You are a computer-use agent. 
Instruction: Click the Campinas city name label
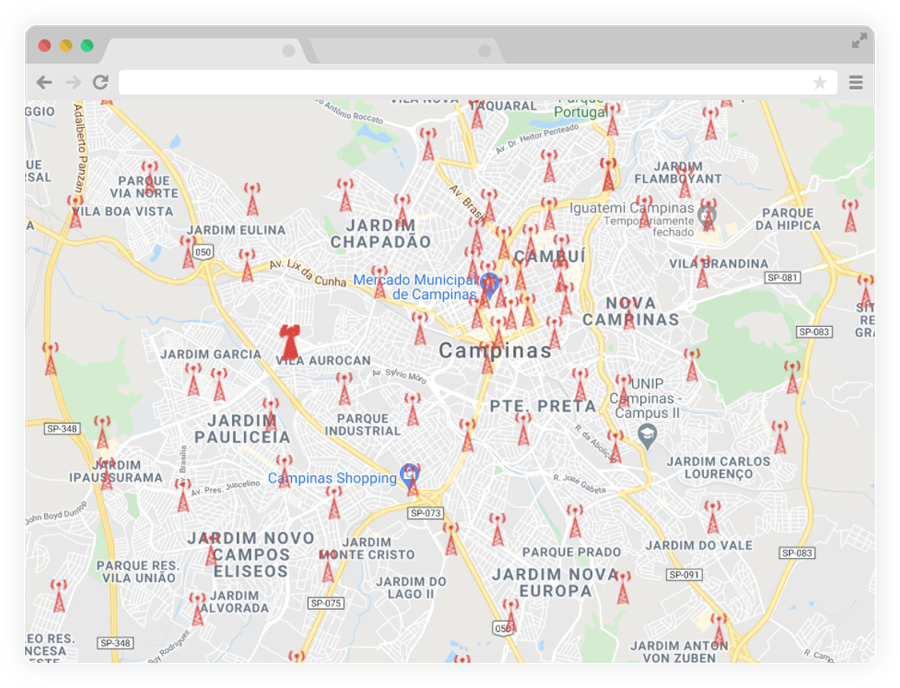click(495, 351)
